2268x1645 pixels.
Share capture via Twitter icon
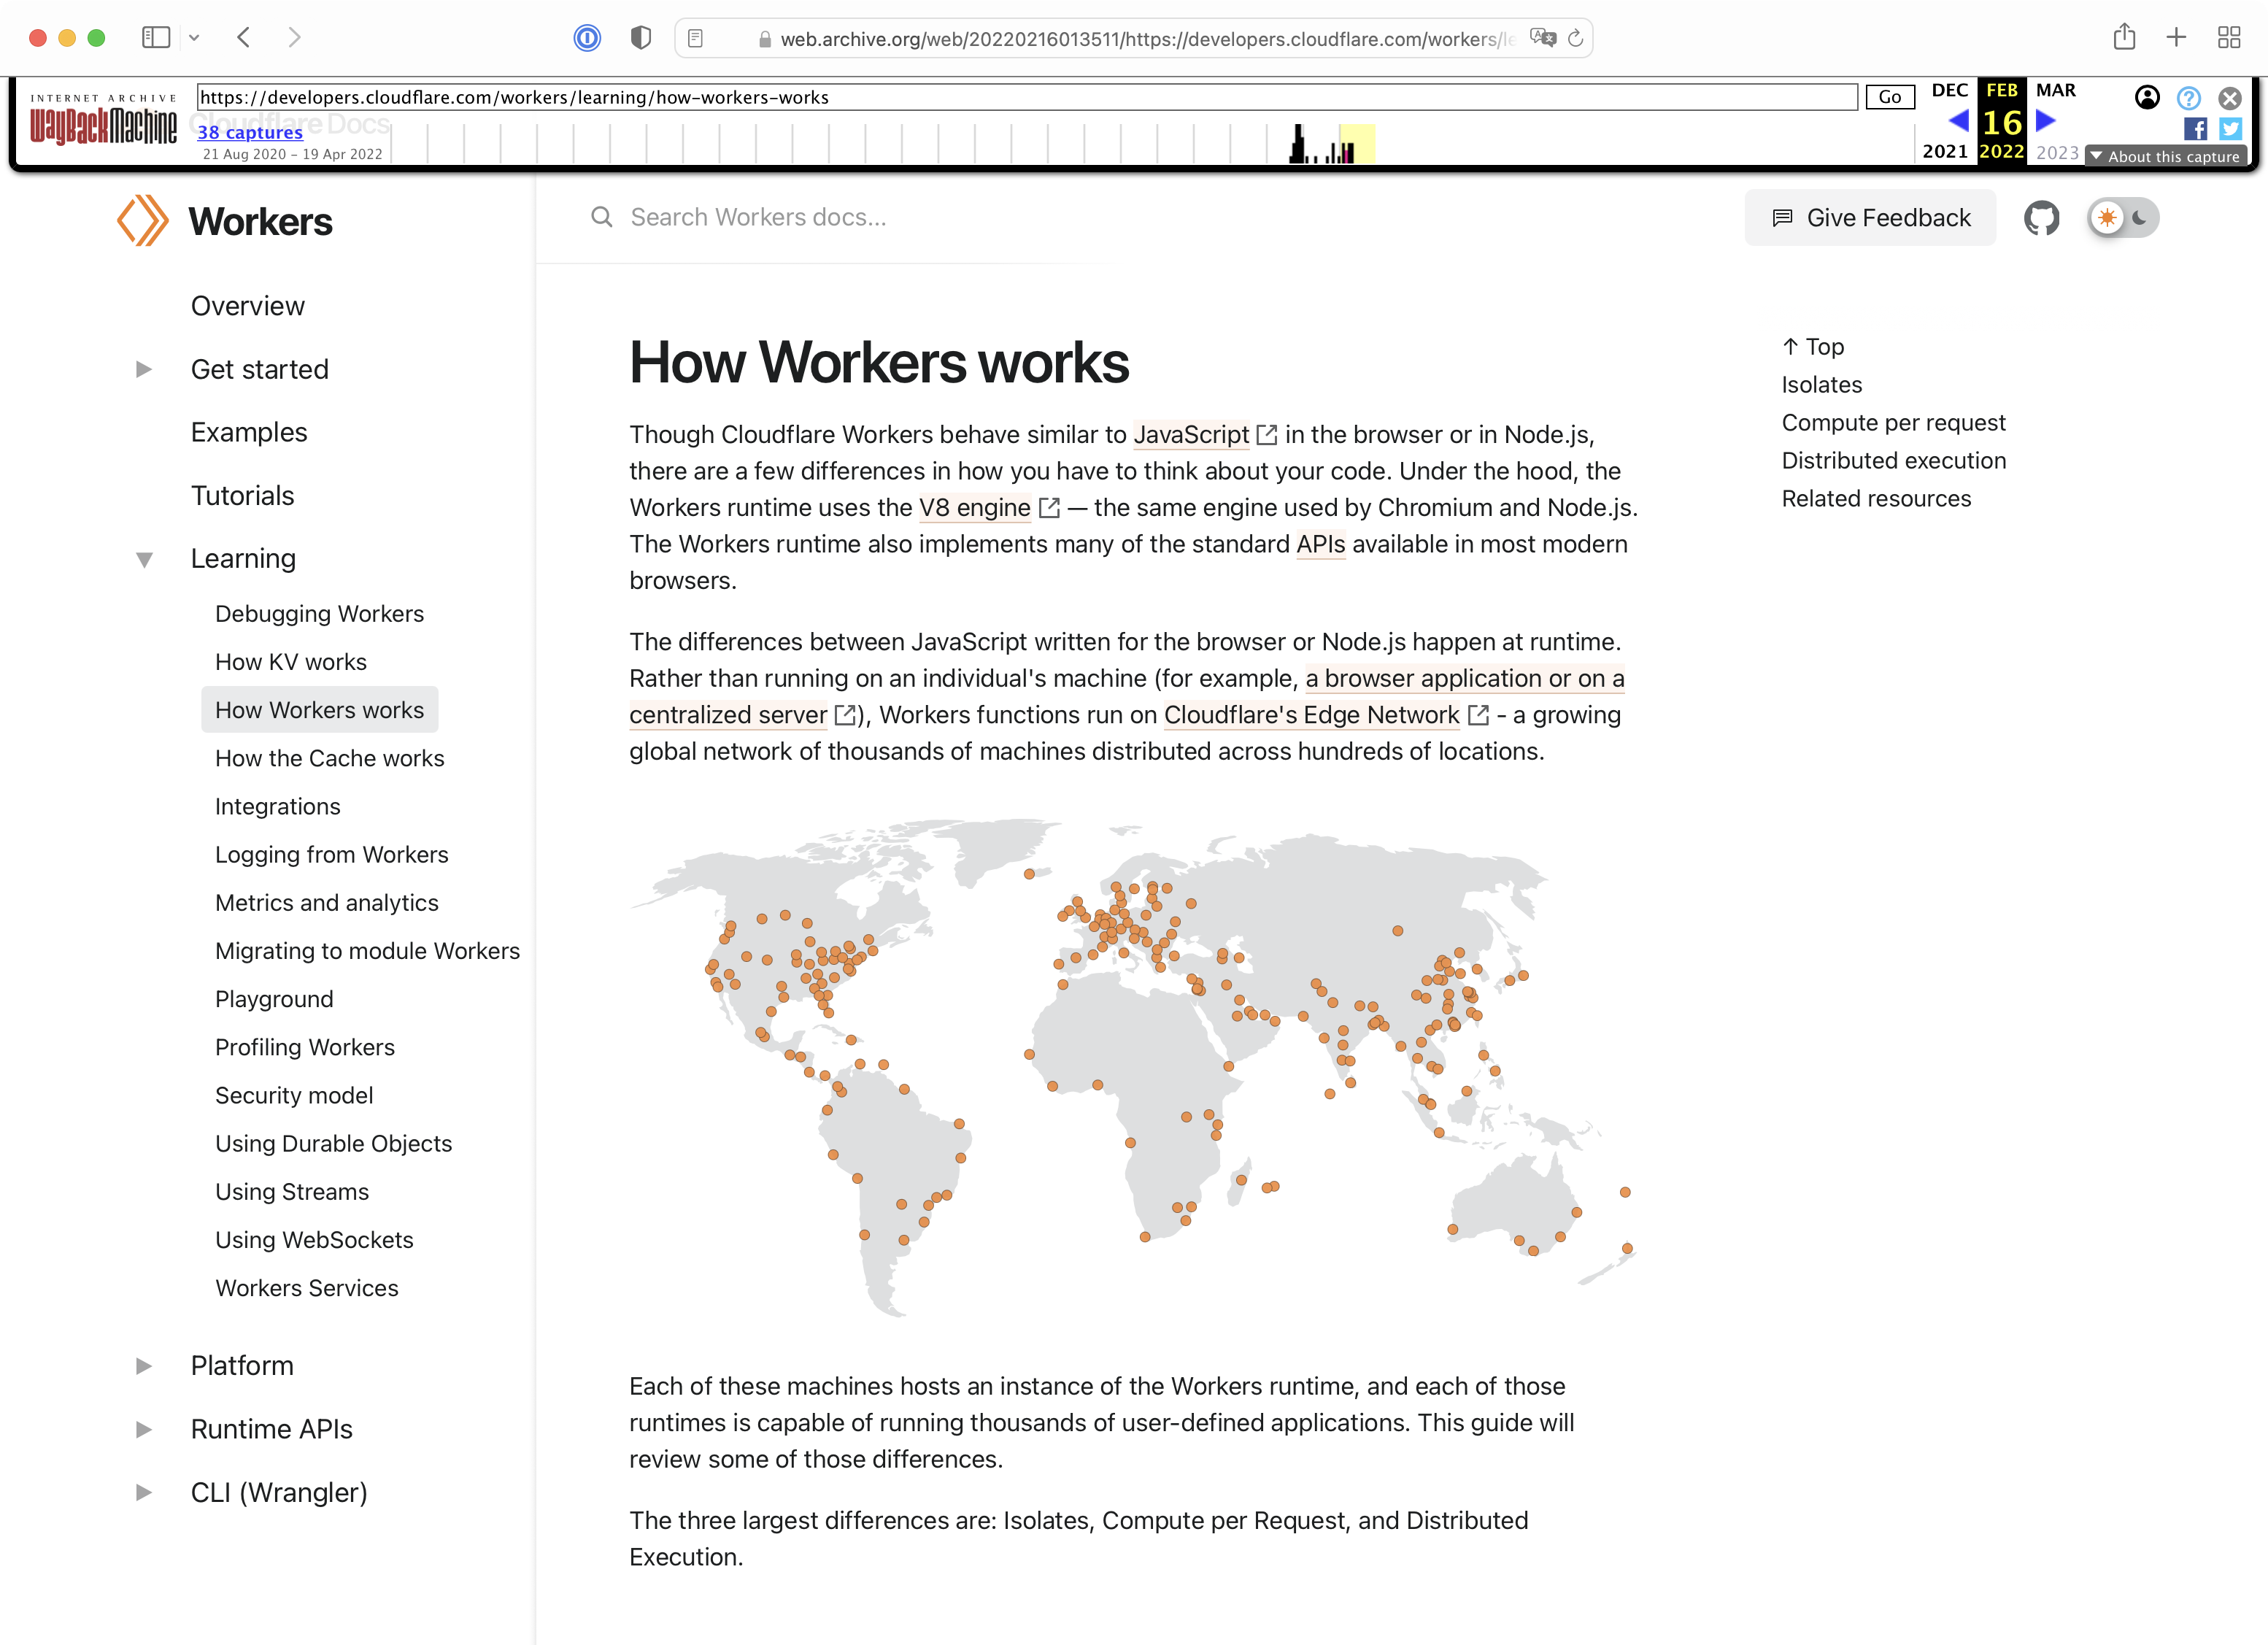[x=2230, y=129]
